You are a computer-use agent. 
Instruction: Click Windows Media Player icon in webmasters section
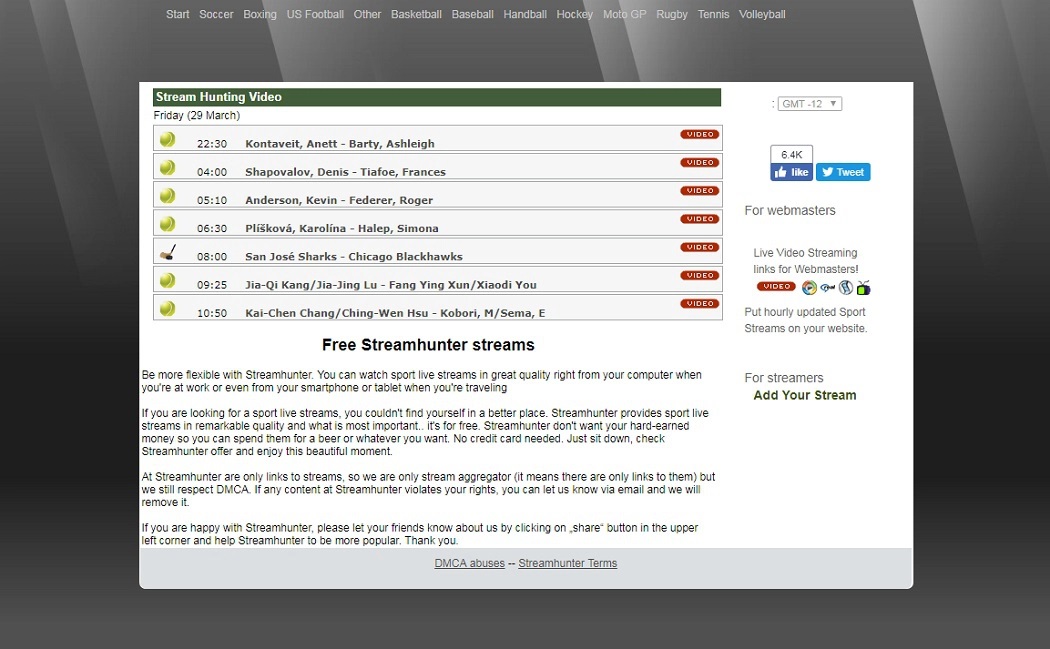click(810, 288)
